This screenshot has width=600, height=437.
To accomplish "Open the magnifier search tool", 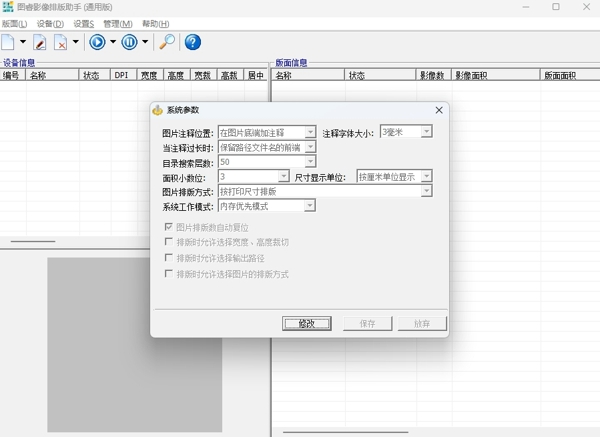I will coord(167,42).
